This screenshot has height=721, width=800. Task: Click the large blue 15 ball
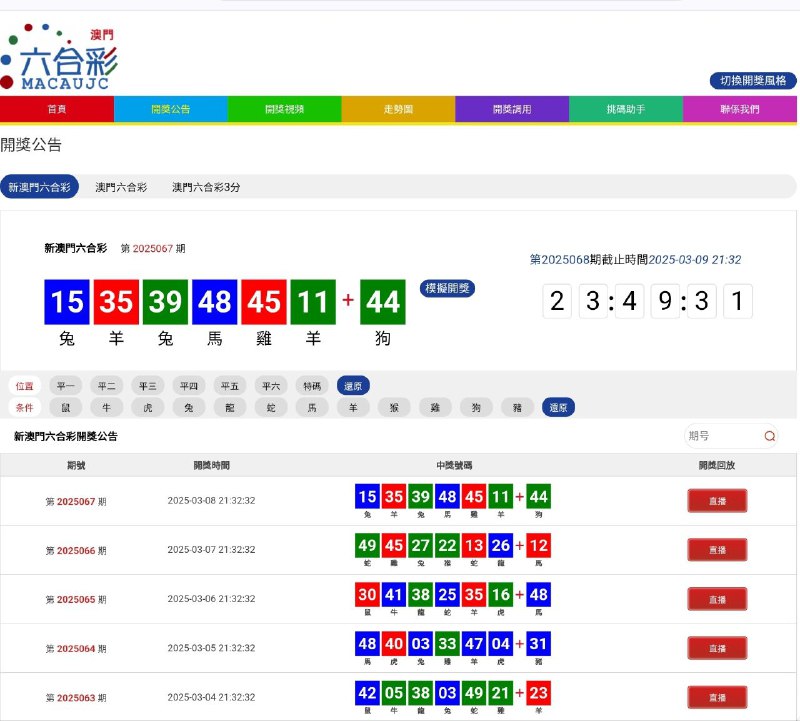tap(67, 302)
